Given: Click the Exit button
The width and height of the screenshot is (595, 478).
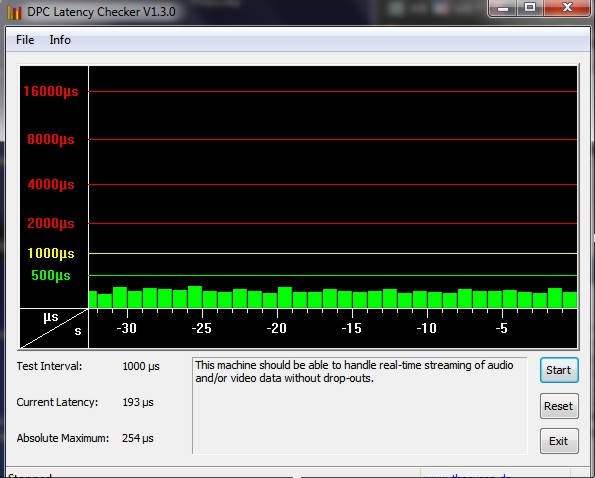Looking at the screenshot, I should pos(559,441).
